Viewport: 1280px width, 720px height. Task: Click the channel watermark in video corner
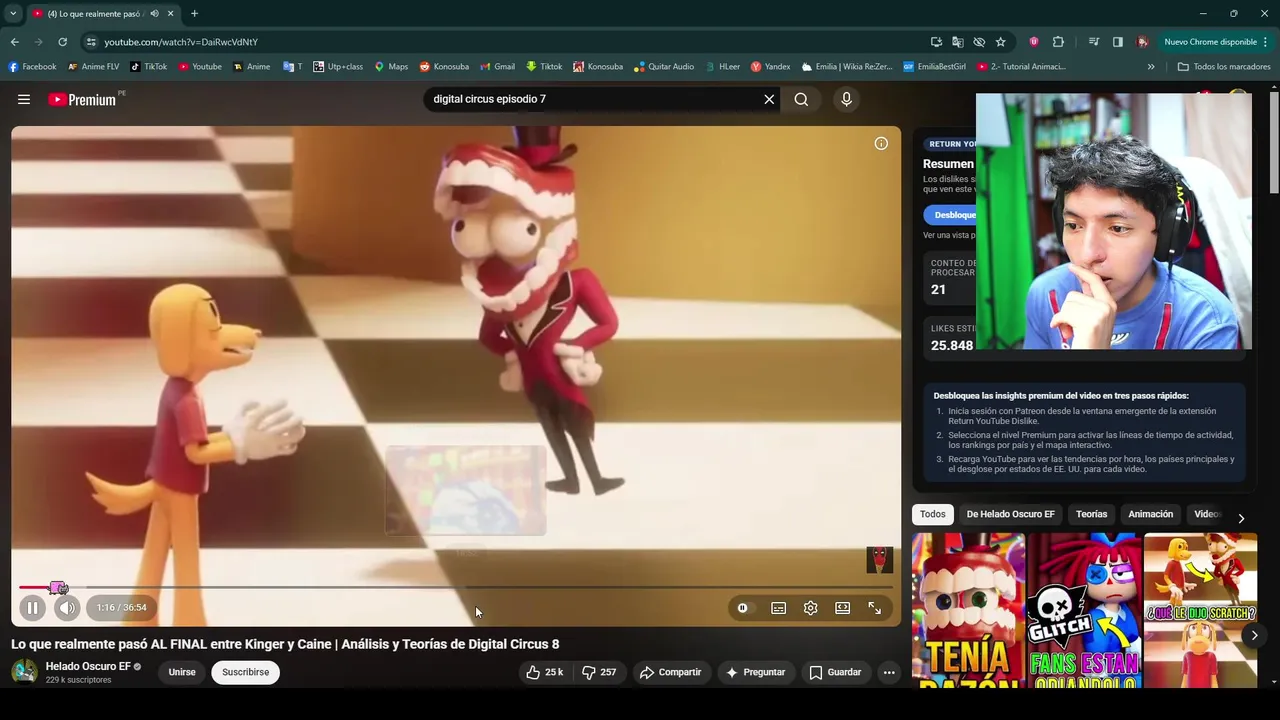coord(879,559)
